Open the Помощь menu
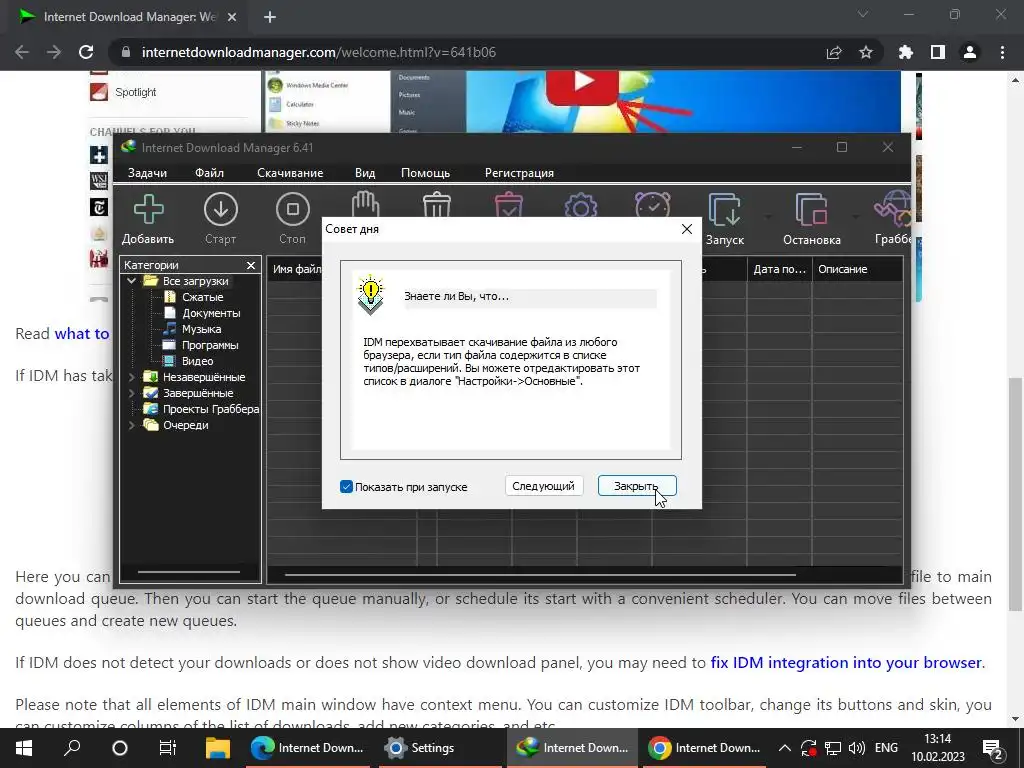Screen dimensions: 1024x768 (x=425, y=173)
